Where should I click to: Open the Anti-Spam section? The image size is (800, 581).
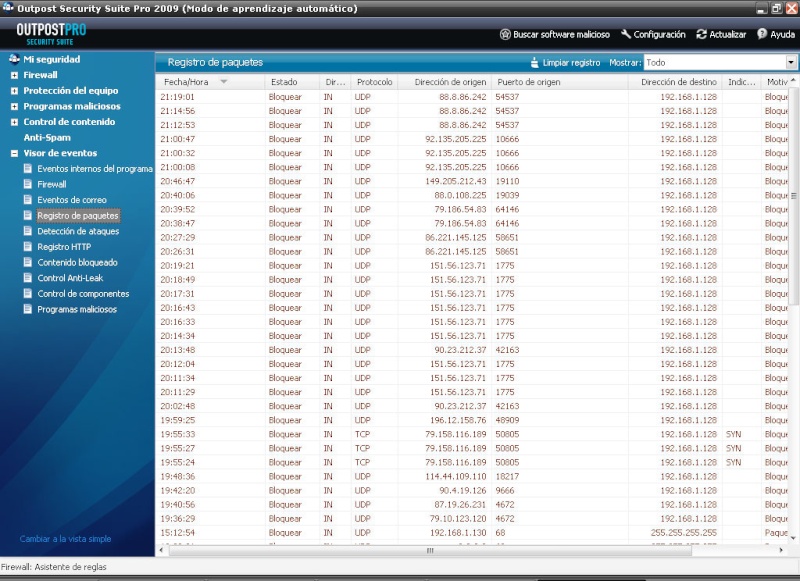click(x=47, y=137)
